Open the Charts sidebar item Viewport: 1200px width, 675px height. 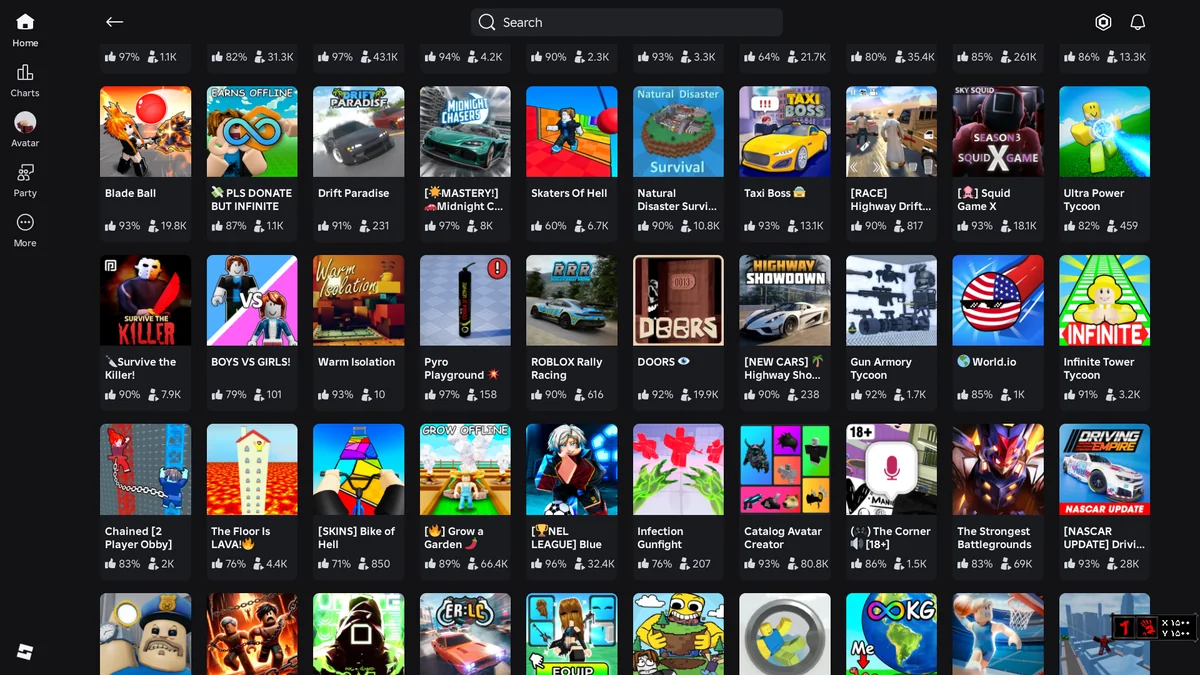pos(25,80)
